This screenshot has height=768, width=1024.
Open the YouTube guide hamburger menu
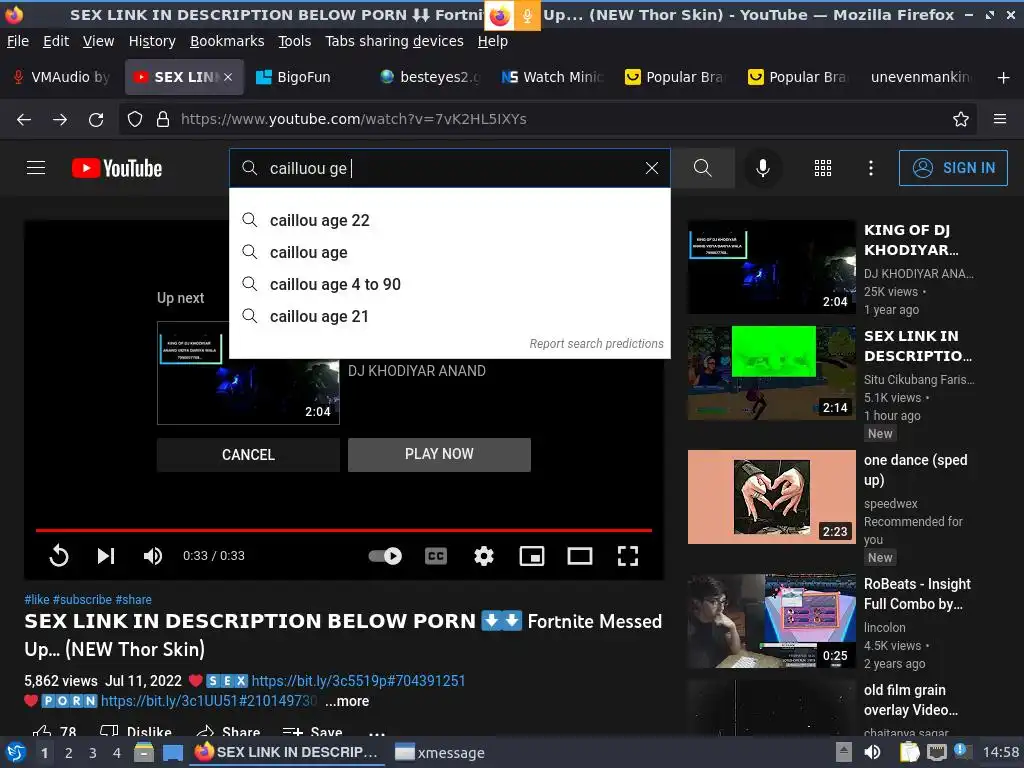pos(36,168)
